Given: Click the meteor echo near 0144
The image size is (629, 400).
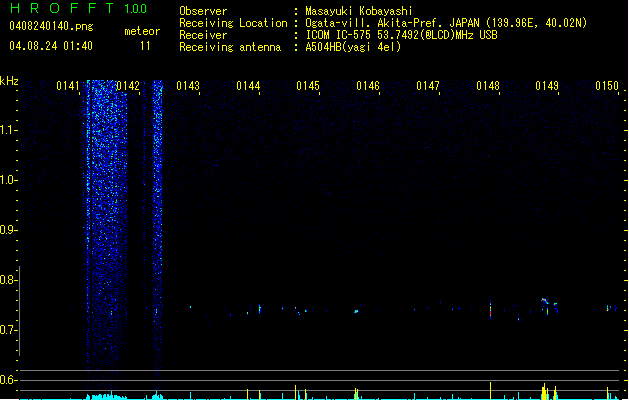Looking at the screenshot, I should tap(260, 309).
